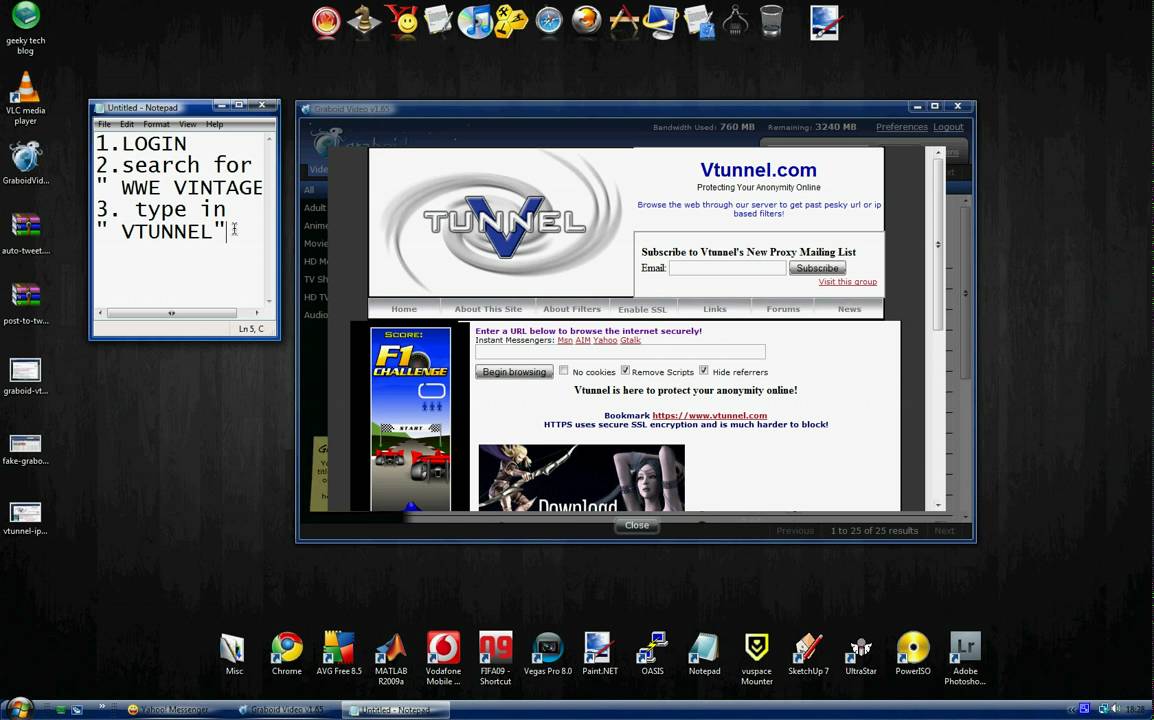Open UltraStar shortcut in bottom dock
The height and width of the screenshot is (720, 1154).
860,654
